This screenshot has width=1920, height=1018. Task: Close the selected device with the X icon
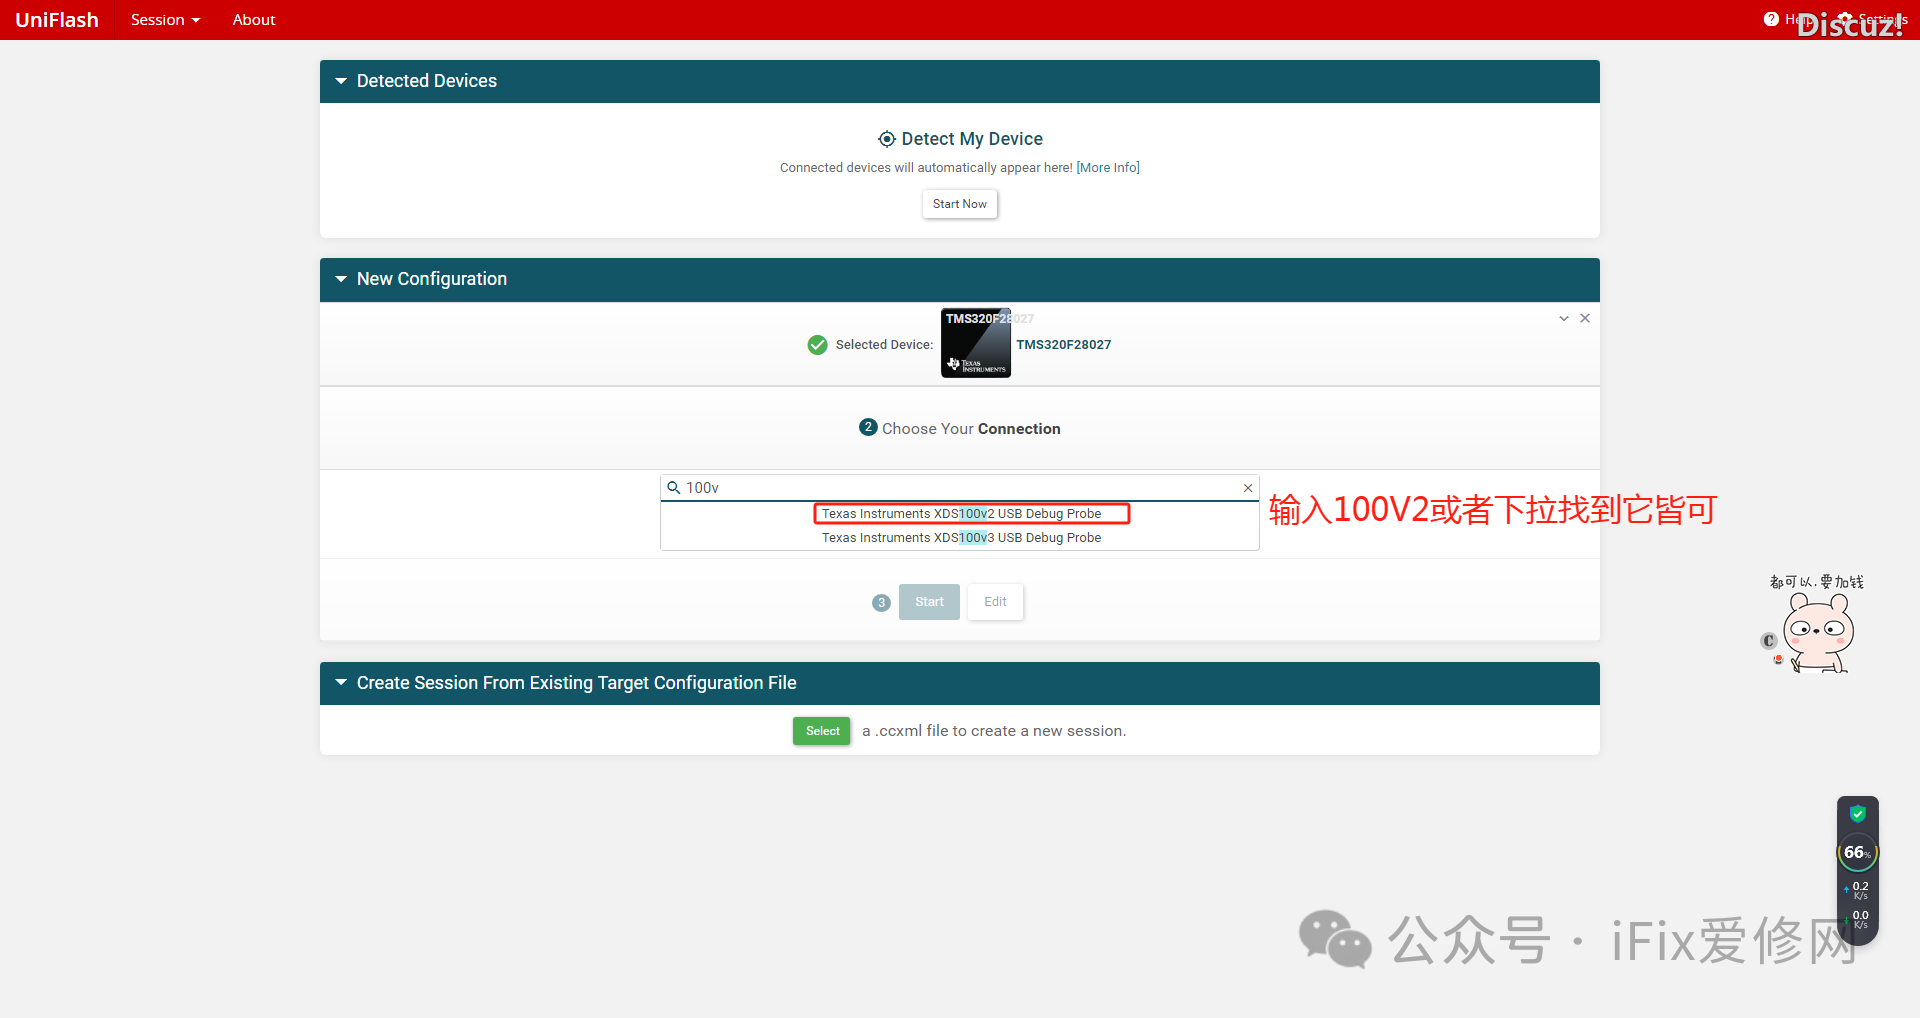pyautogui.click(x=1585, y=318)
